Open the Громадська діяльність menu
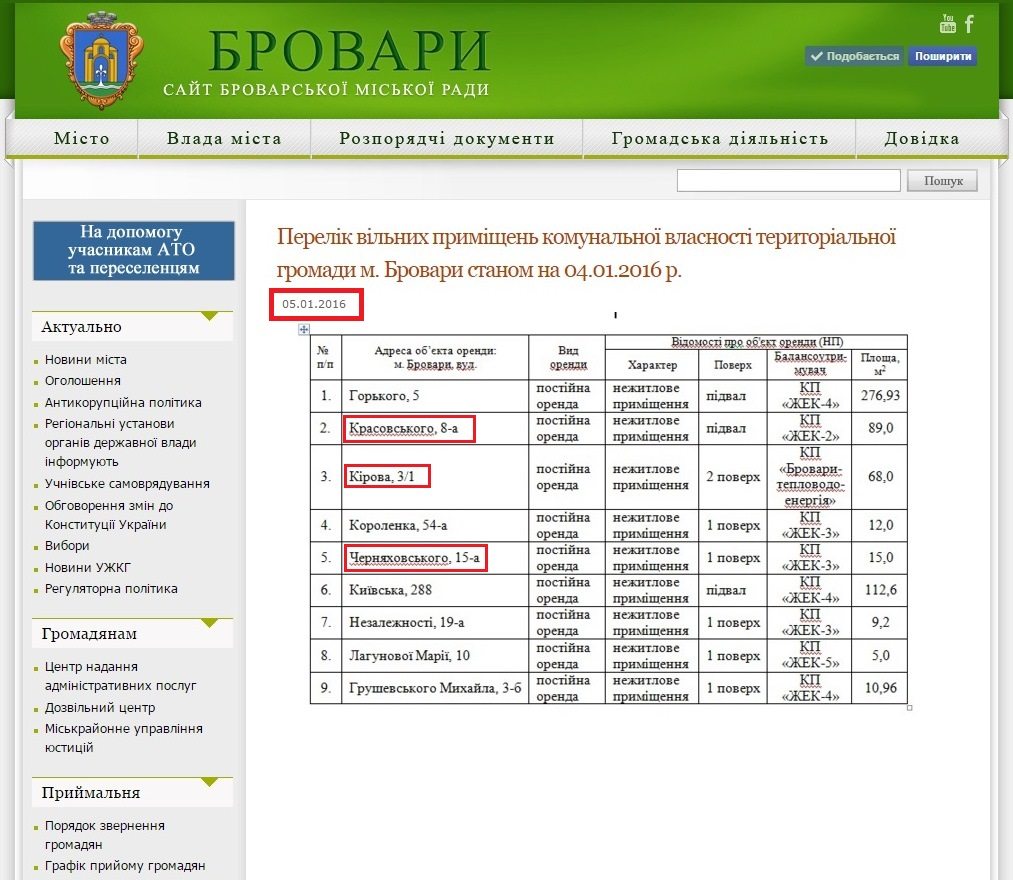This screenshot has width=1013, height=880. [720, 138]
